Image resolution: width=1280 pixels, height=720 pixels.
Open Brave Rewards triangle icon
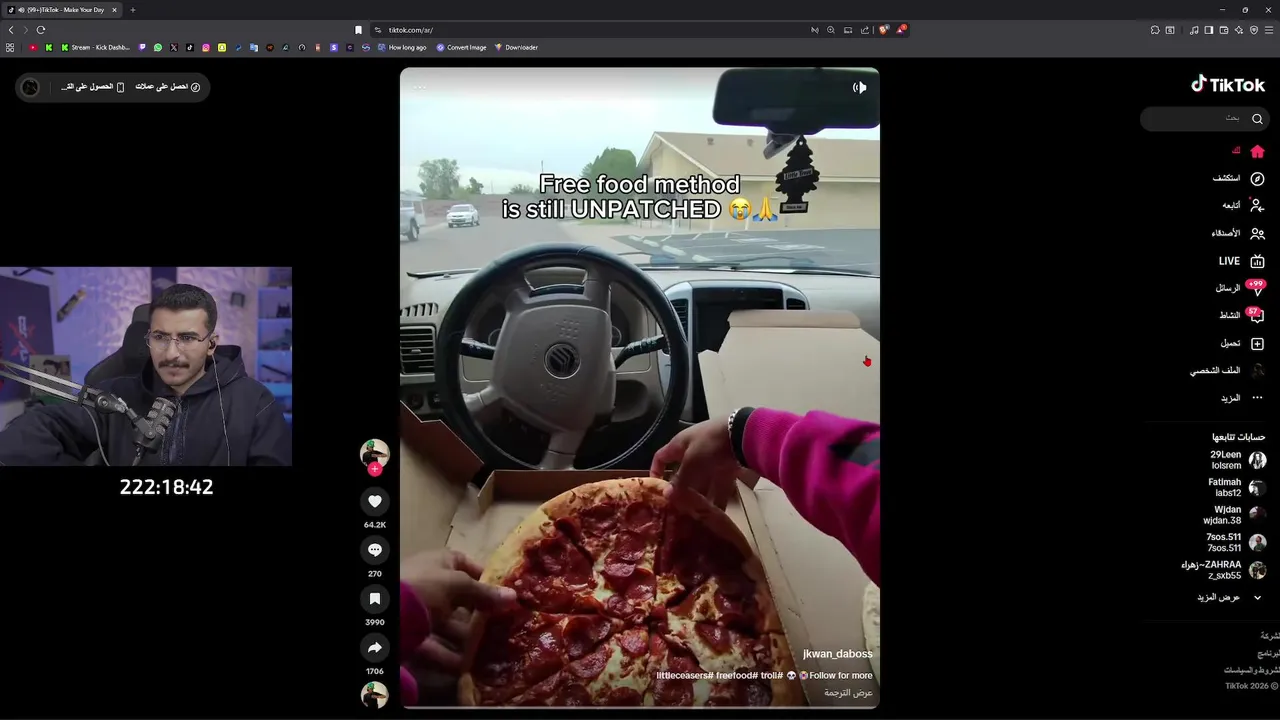901,30
